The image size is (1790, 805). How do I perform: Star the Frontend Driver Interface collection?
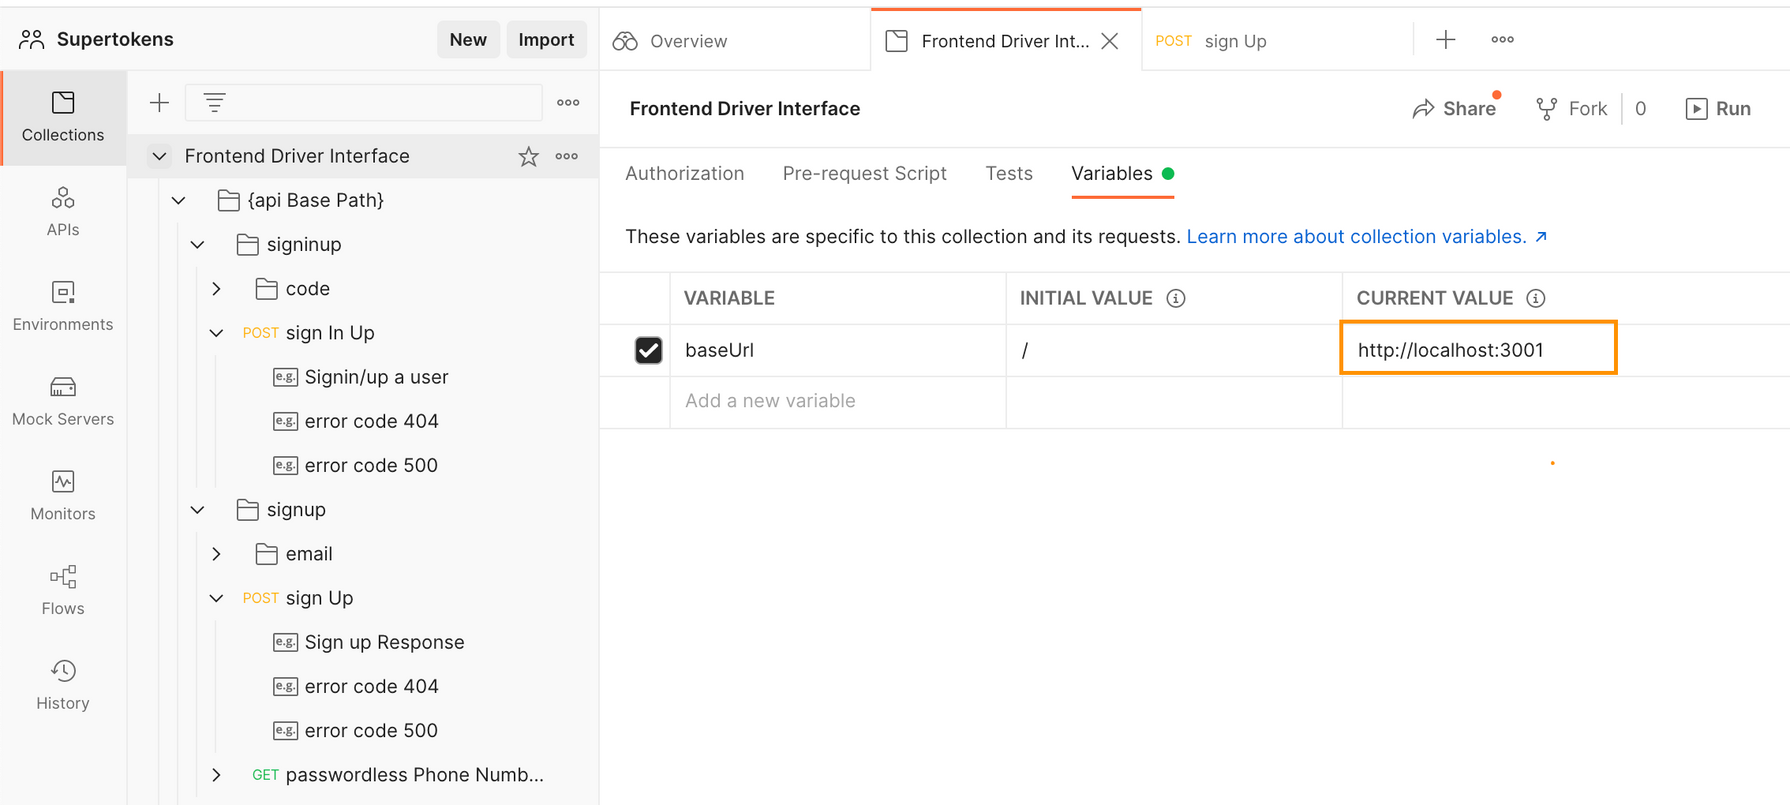(x=528, y=157)
